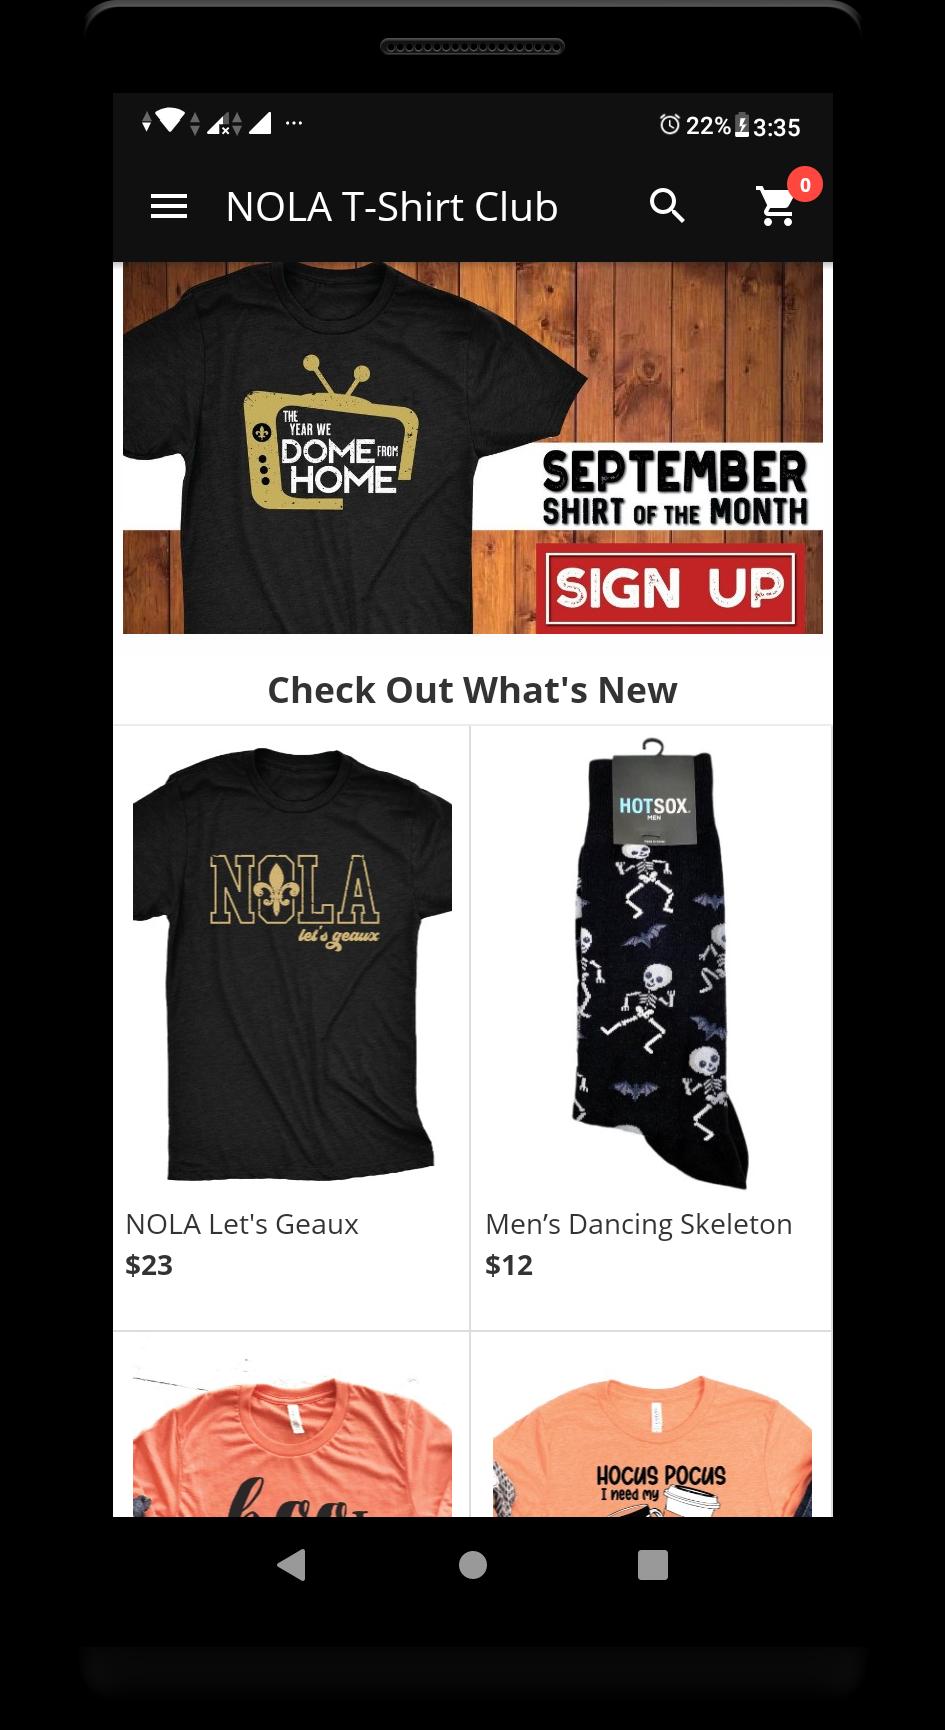
Task: Tap the NOLA Let's Geaux product title
Action: point(242,1224)
